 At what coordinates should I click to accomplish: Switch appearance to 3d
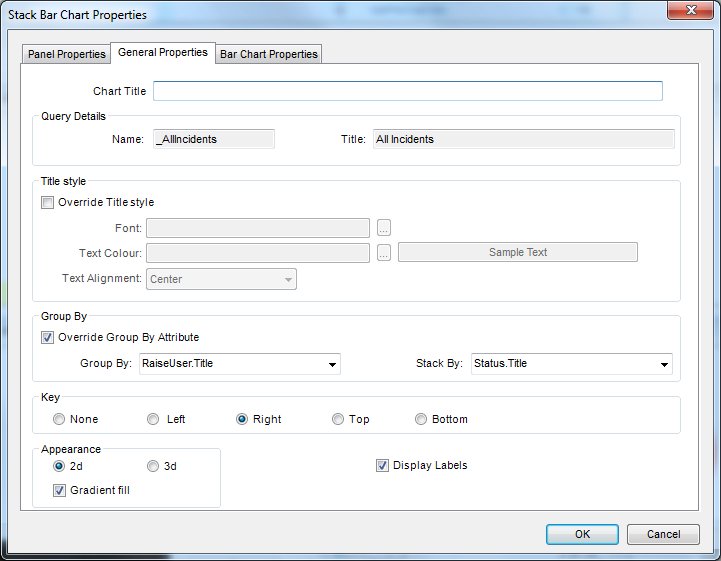[153, 466]
